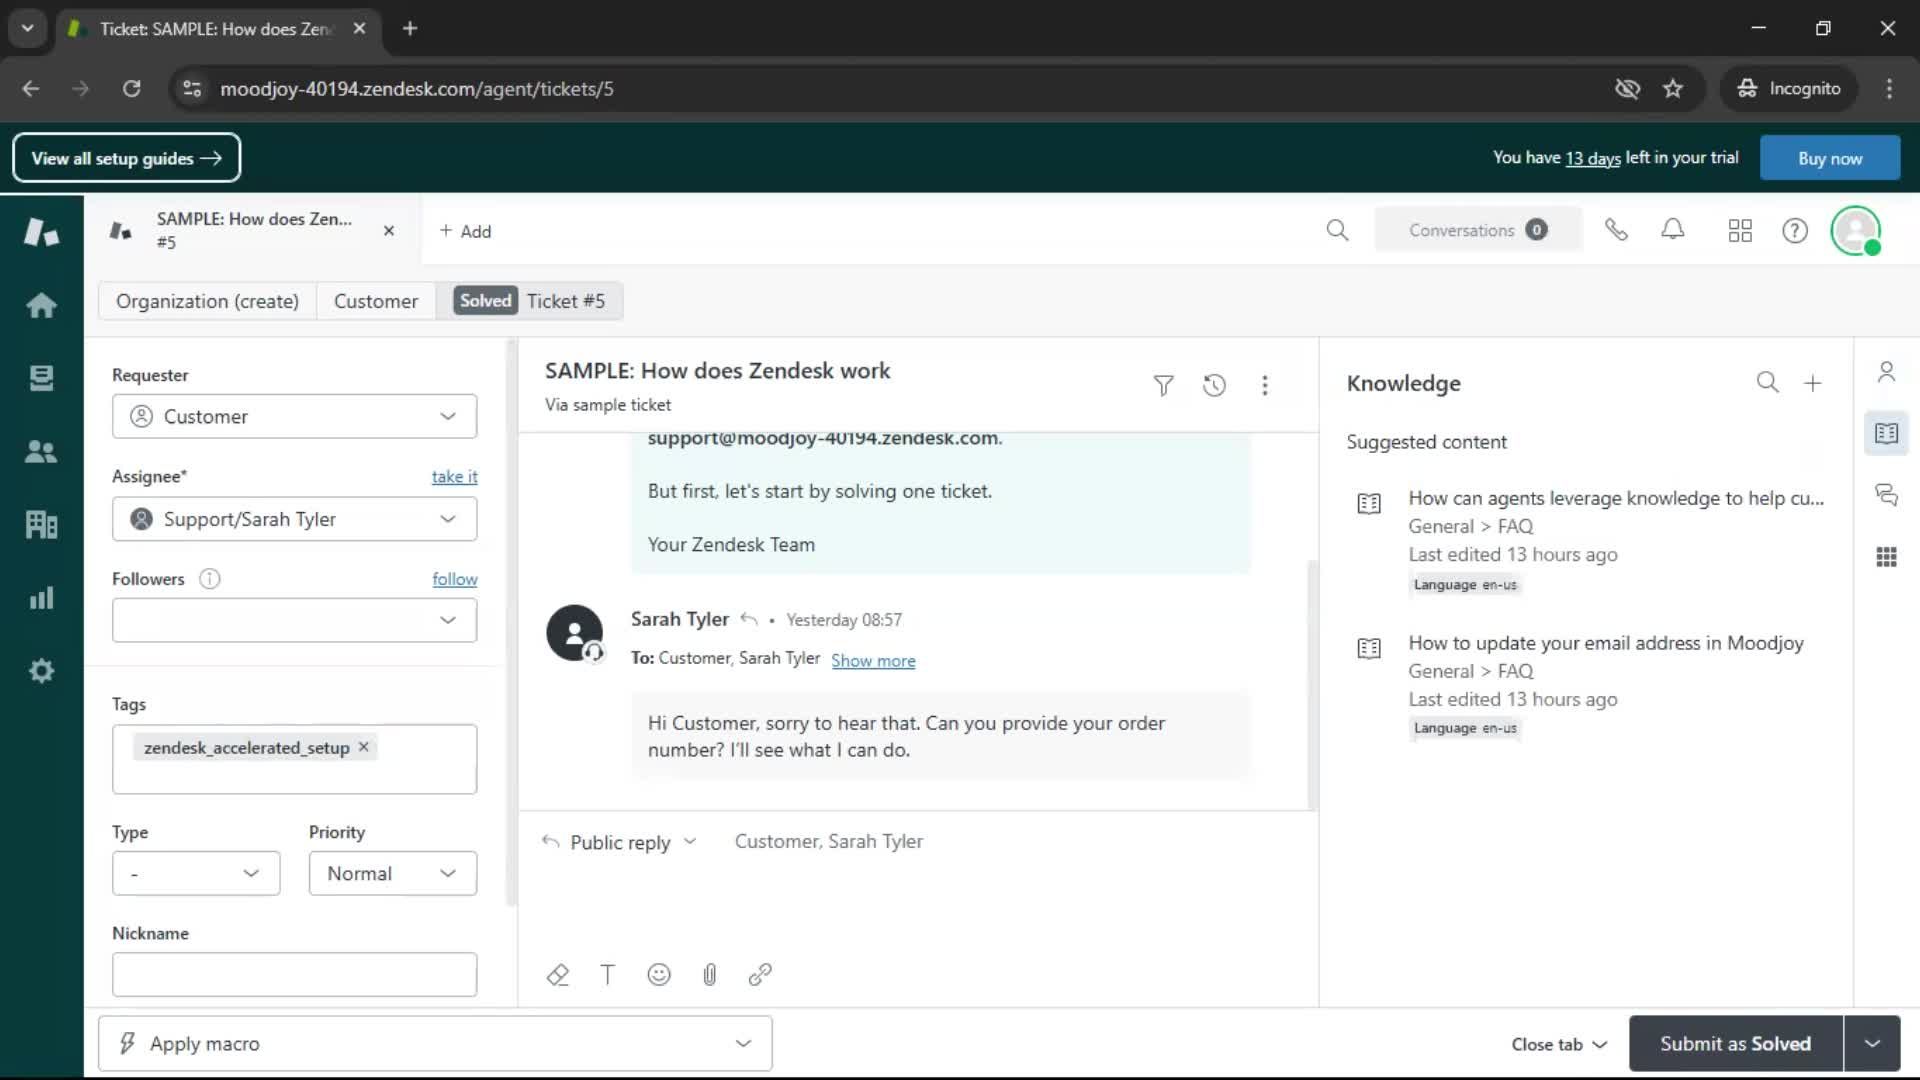This screenshot has width=1920, height=1080.
Task: Select Solved Ticket #5 tab
Action: click(530, 301)
